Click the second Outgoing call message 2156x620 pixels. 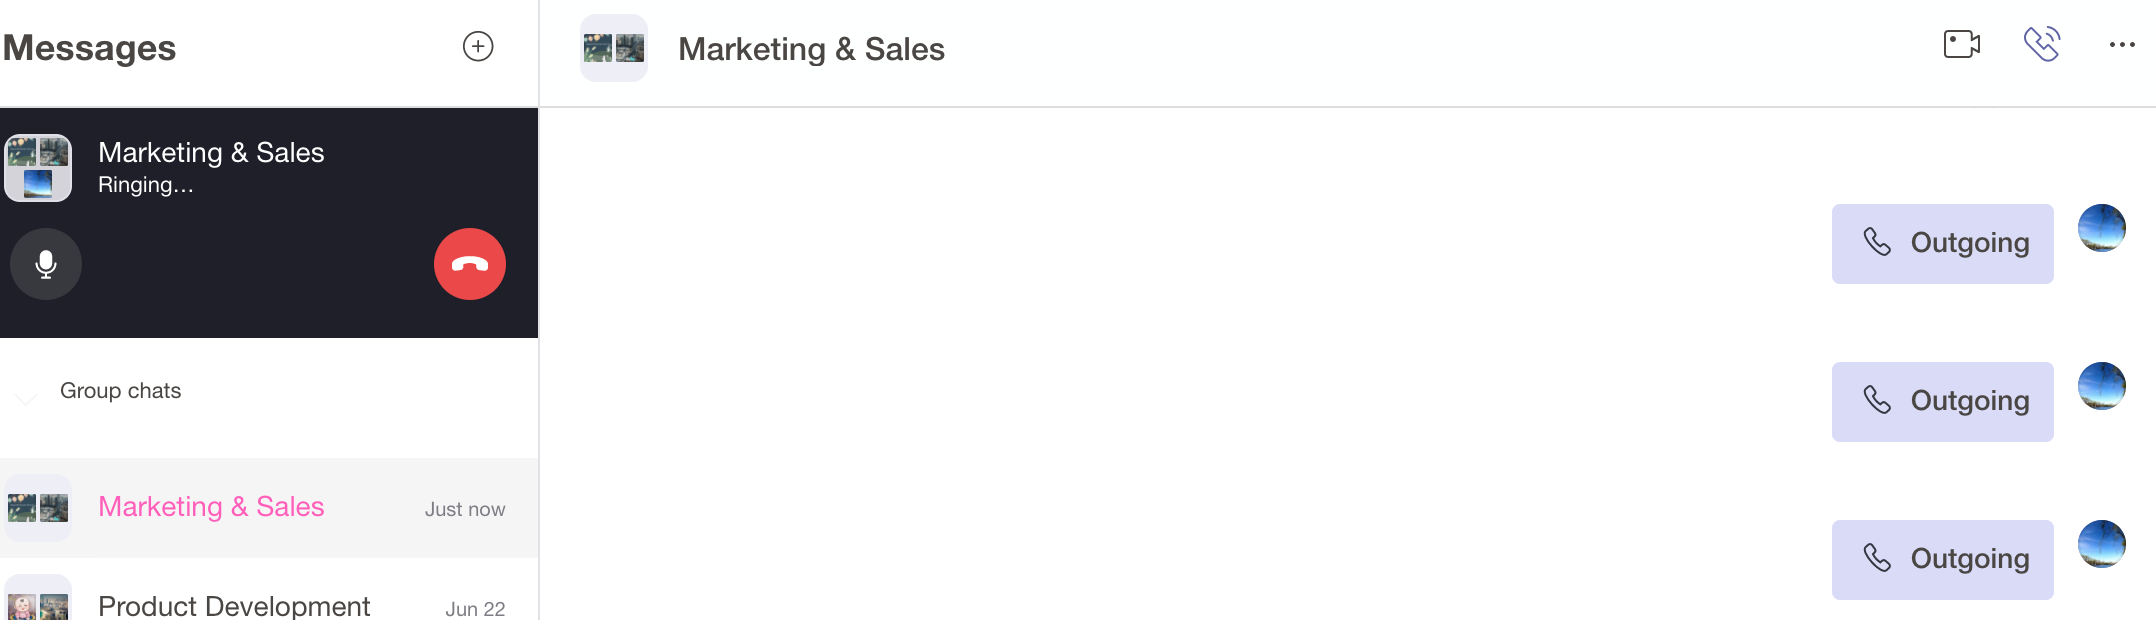[1943, 402]
